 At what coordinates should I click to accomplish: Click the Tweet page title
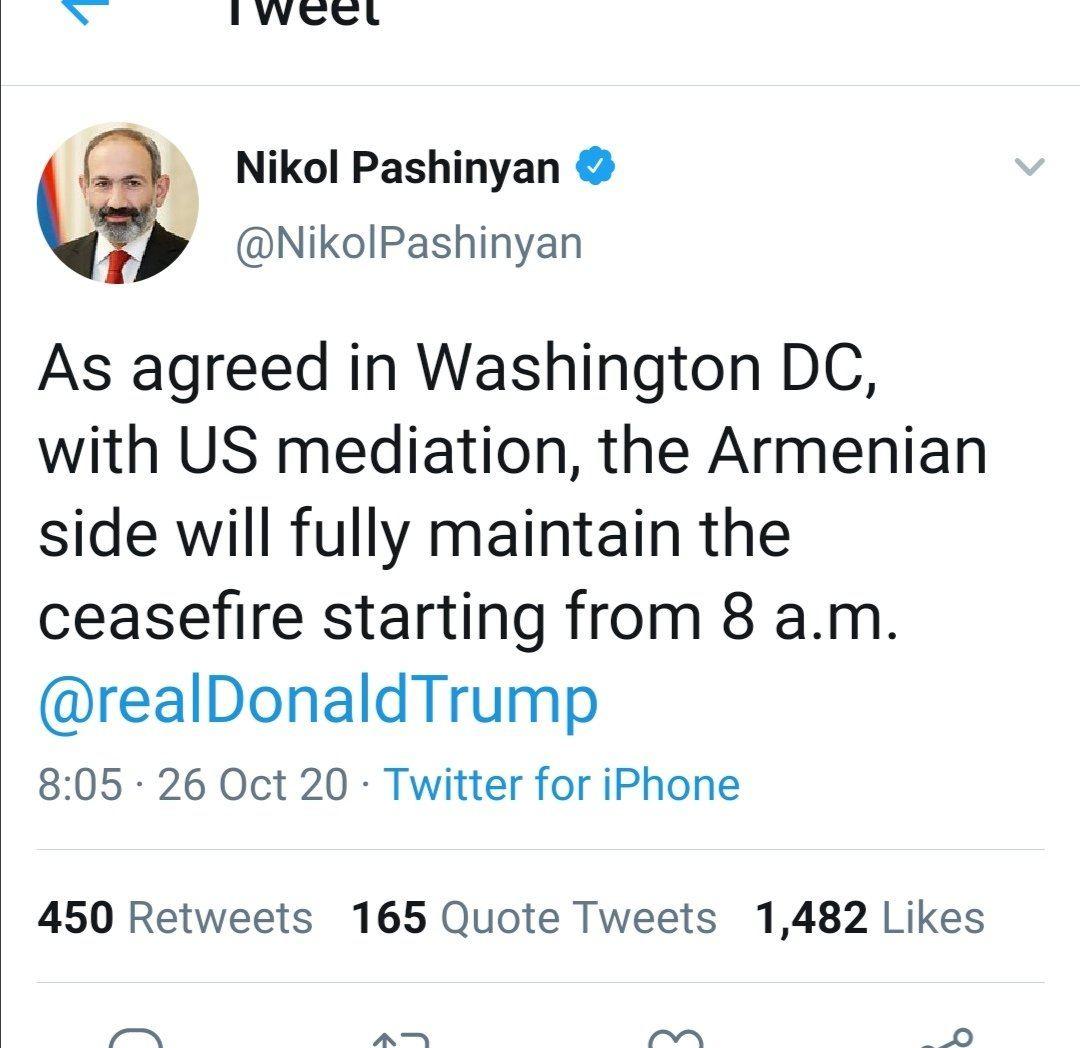[304, 12]
